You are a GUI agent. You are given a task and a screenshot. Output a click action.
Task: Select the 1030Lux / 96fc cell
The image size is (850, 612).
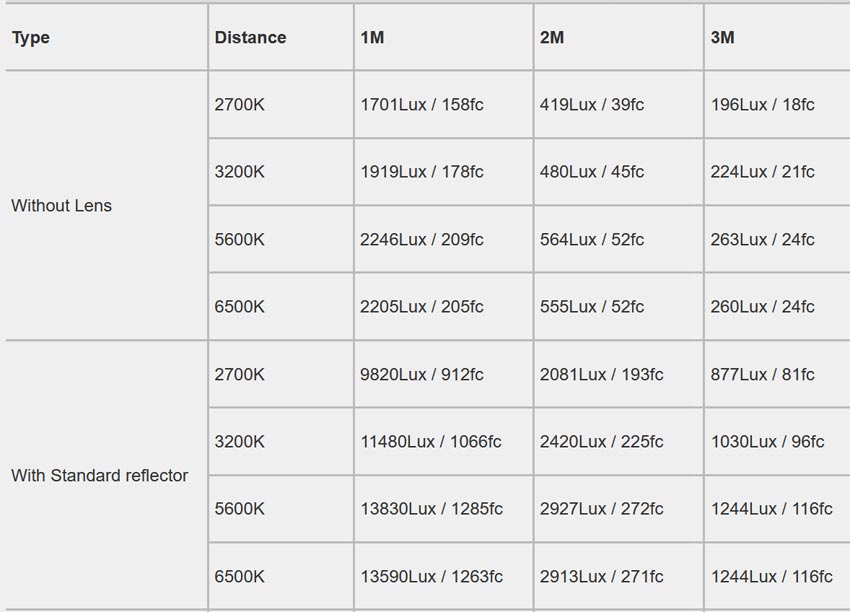767,441
